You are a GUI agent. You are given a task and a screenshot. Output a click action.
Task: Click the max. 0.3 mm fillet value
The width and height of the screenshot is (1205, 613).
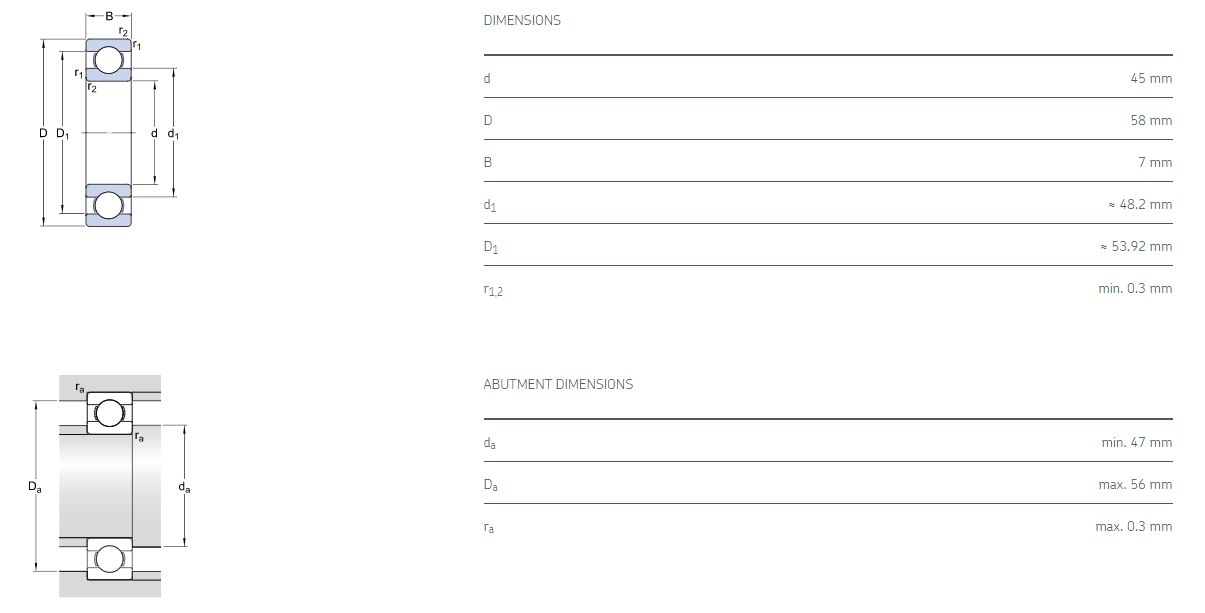tap(1133, 526)
